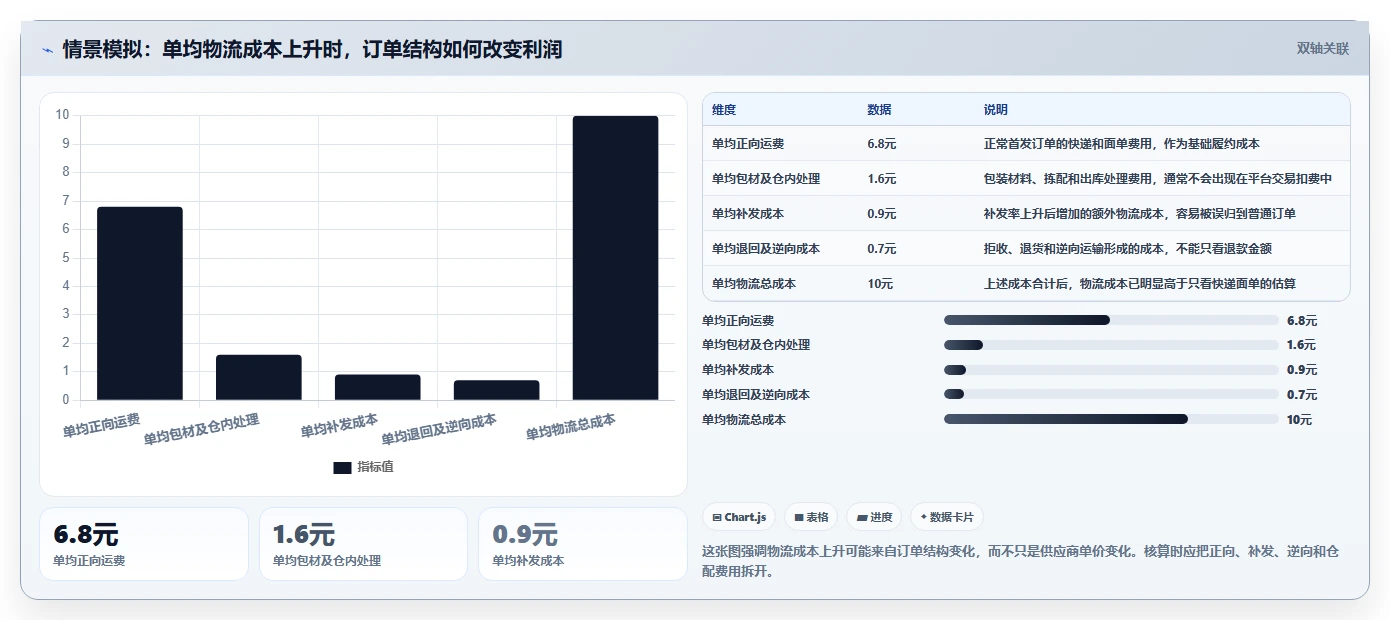Click the summary paragraph starting 这张图强调
Screen dimensions: 1390x620
pyautogui.click(x=1021, y=562)
